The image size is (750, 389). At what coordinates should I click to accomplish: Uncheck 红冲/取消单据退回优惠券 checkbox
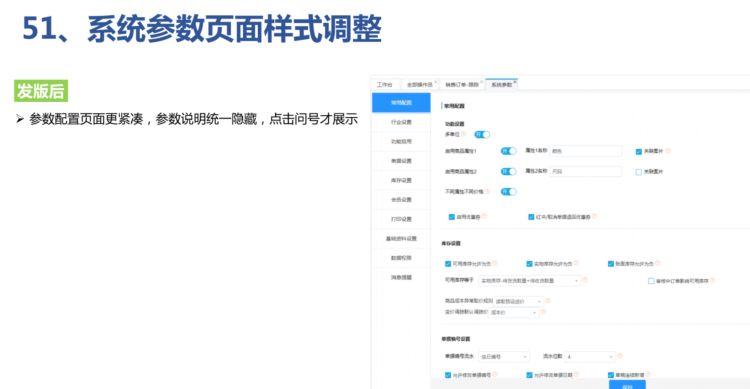pyautogui.click(x=531, y=217)
